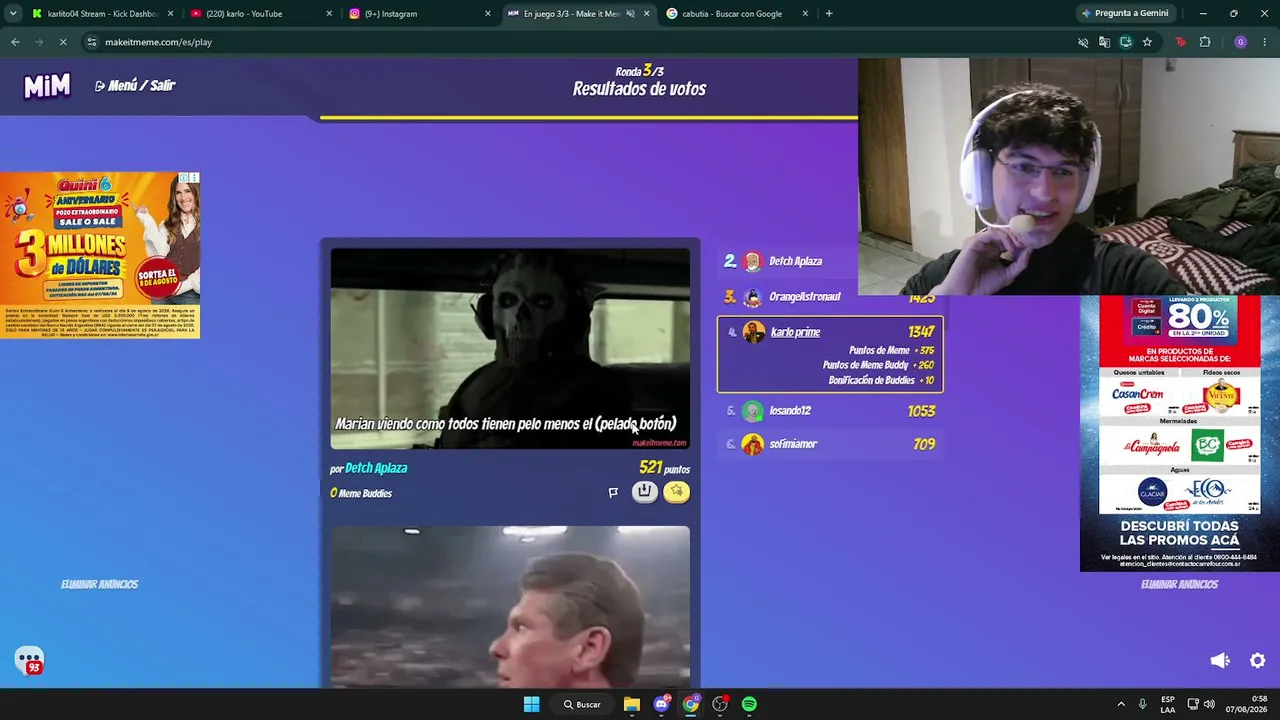View site information icon in address bar
Viewport: 1280px width, 720px height.
click(x=92, y=42)
